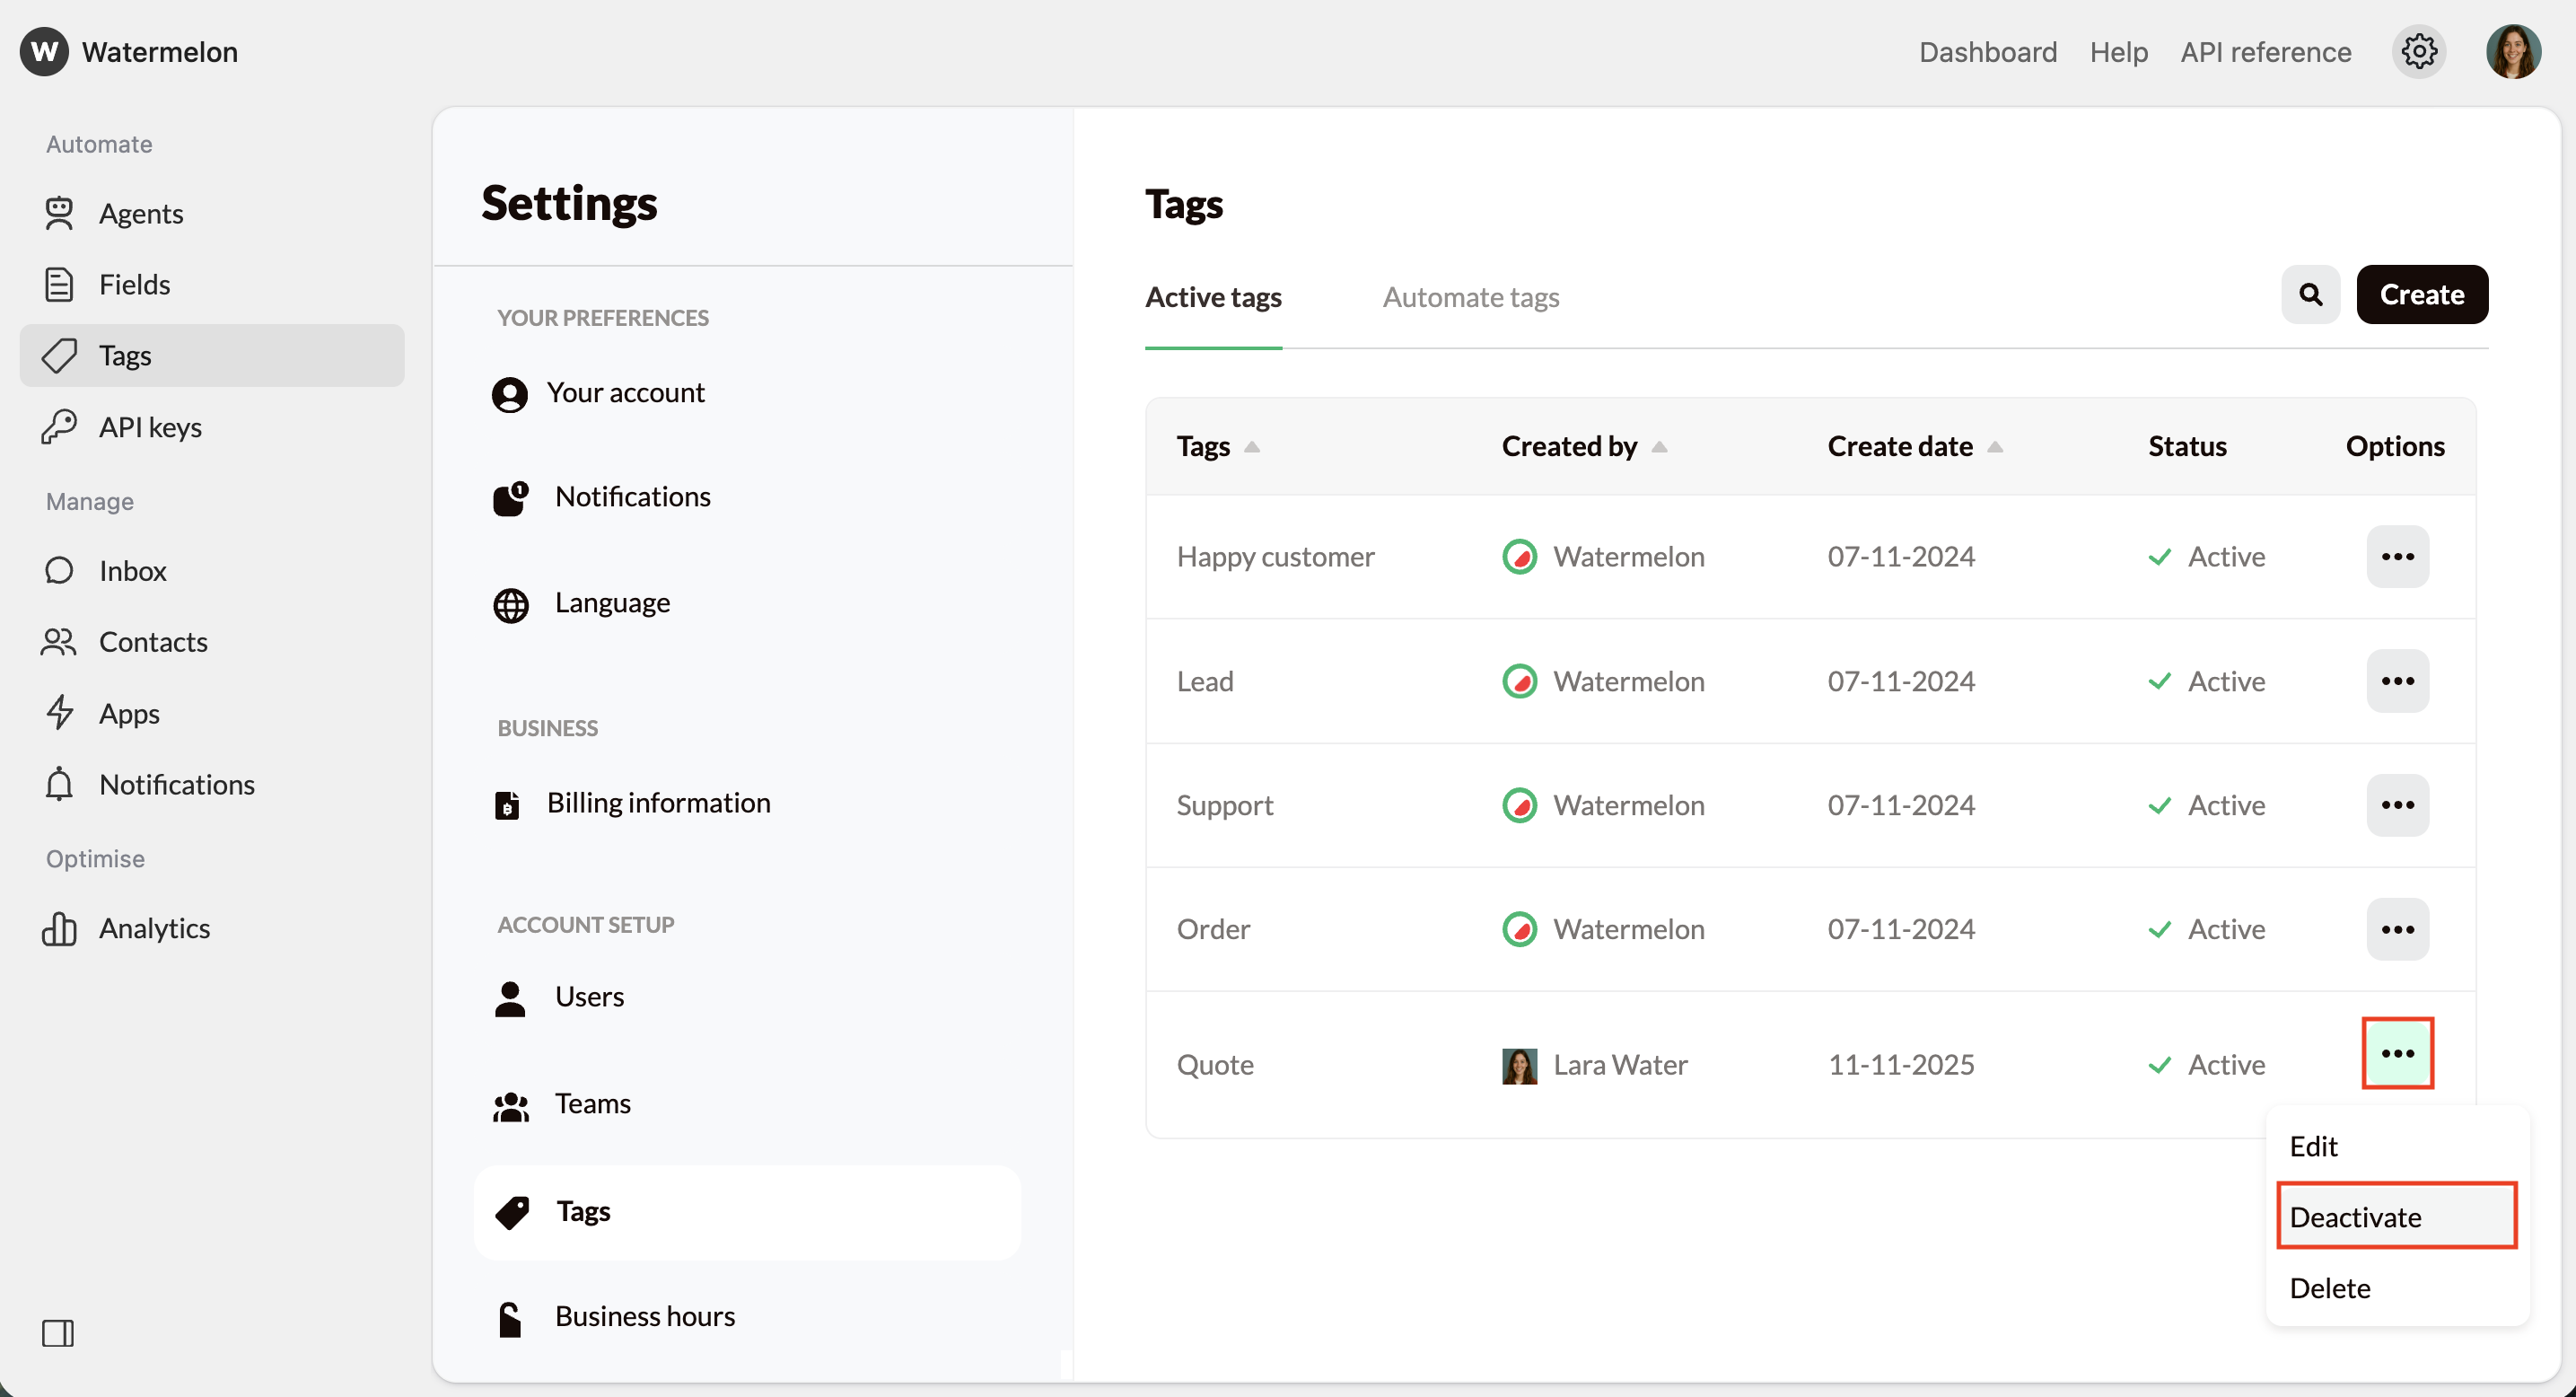Image resolution: width=2576 pixels, height=1397 pixels.
Task: Open Agents from the left sidebar
Action: (x=140, y=213)
